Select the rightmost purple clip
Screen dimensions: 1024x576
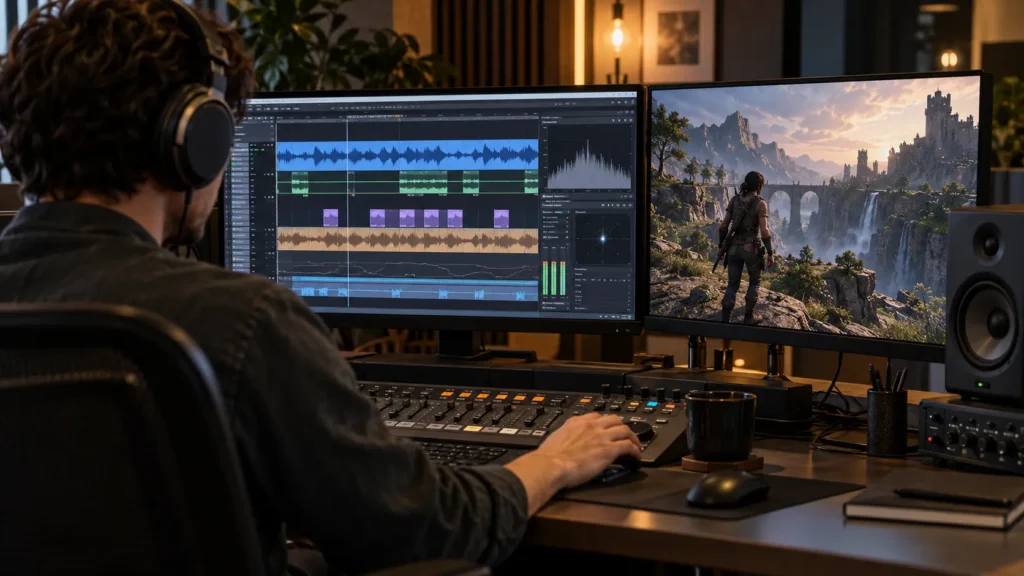click(501, 218)
